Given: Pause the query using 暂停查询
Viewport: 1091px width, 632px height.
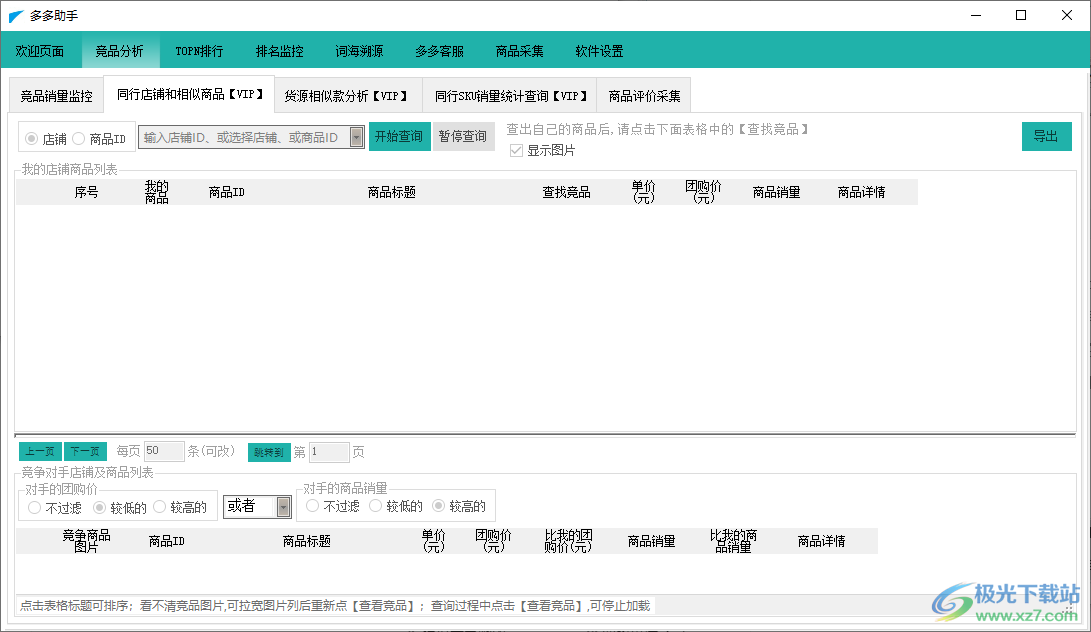Looking at the screenshot, I should point(463,136).
